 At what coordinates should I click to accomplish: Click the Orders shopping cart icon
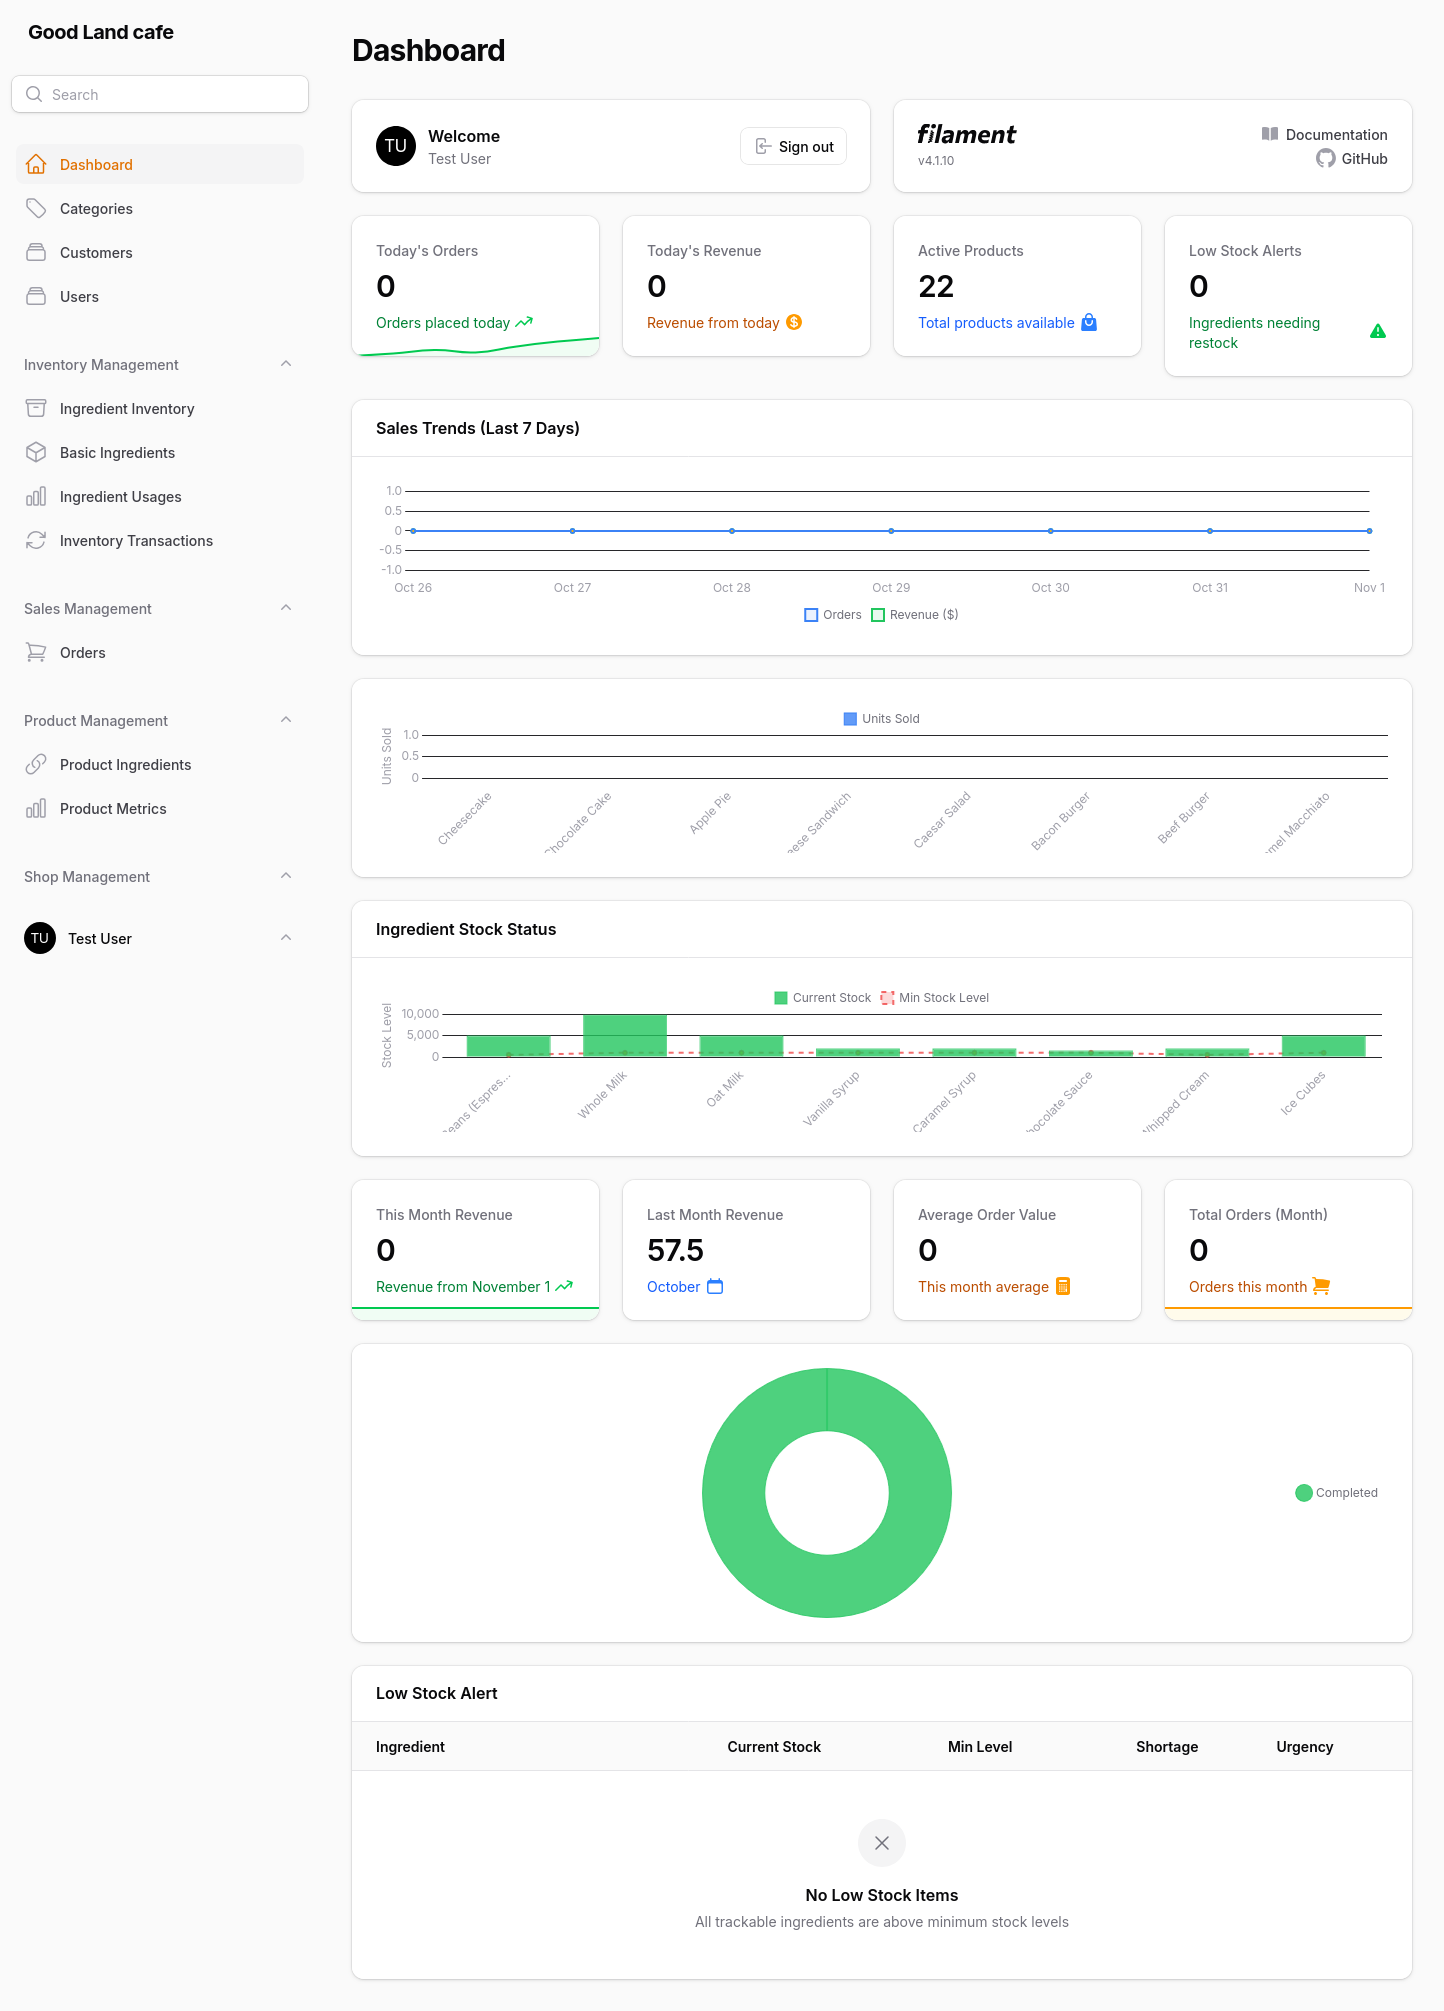coord(36,652)
